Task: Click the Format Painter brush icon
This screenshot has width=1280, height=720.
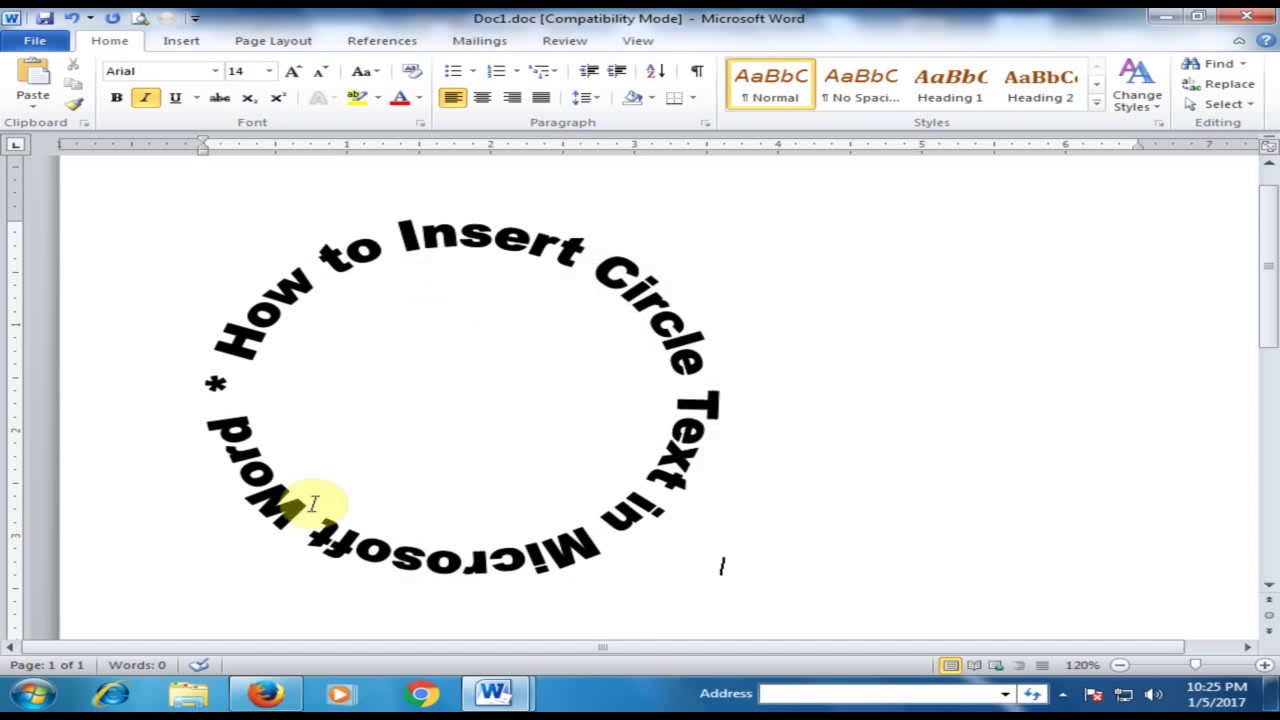Action: (73, 103)
